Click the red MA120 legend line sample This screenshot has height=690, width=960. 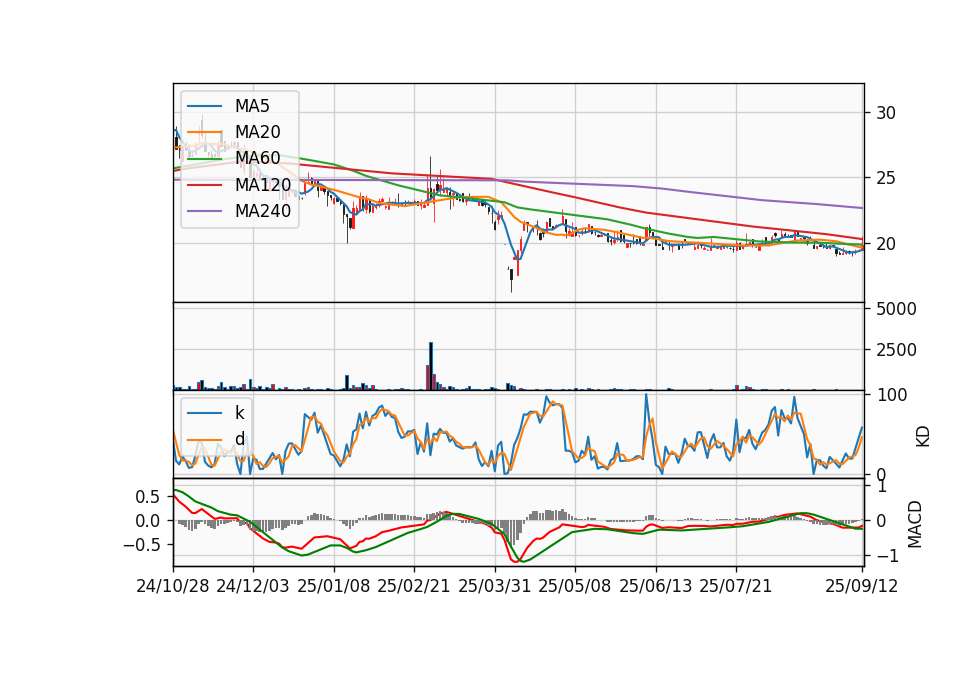204,186
